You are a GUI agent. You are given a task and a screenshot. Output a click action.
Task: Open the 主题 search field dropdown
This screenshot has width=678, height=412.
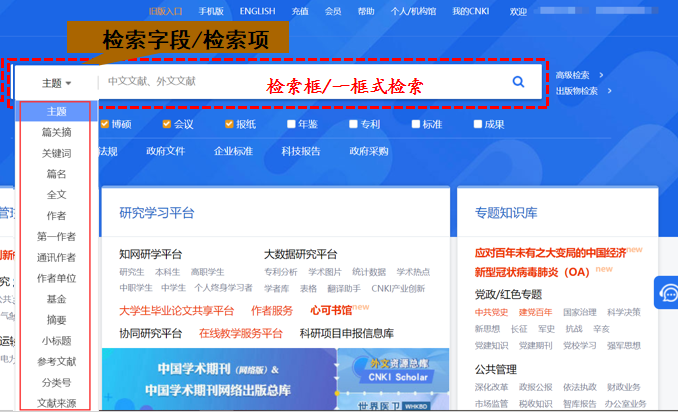[56, 83]
